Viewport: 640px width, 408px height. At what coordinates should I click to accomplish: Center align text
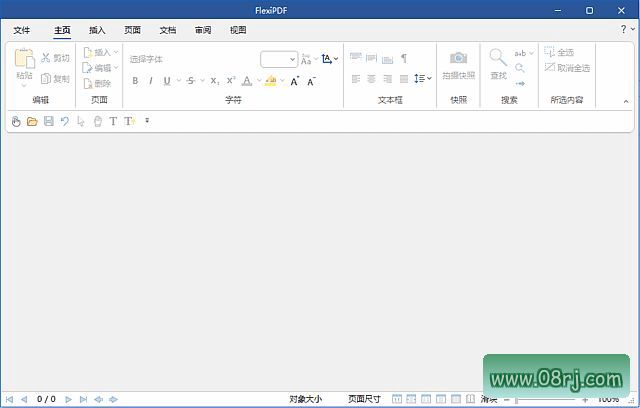point(371,79)
